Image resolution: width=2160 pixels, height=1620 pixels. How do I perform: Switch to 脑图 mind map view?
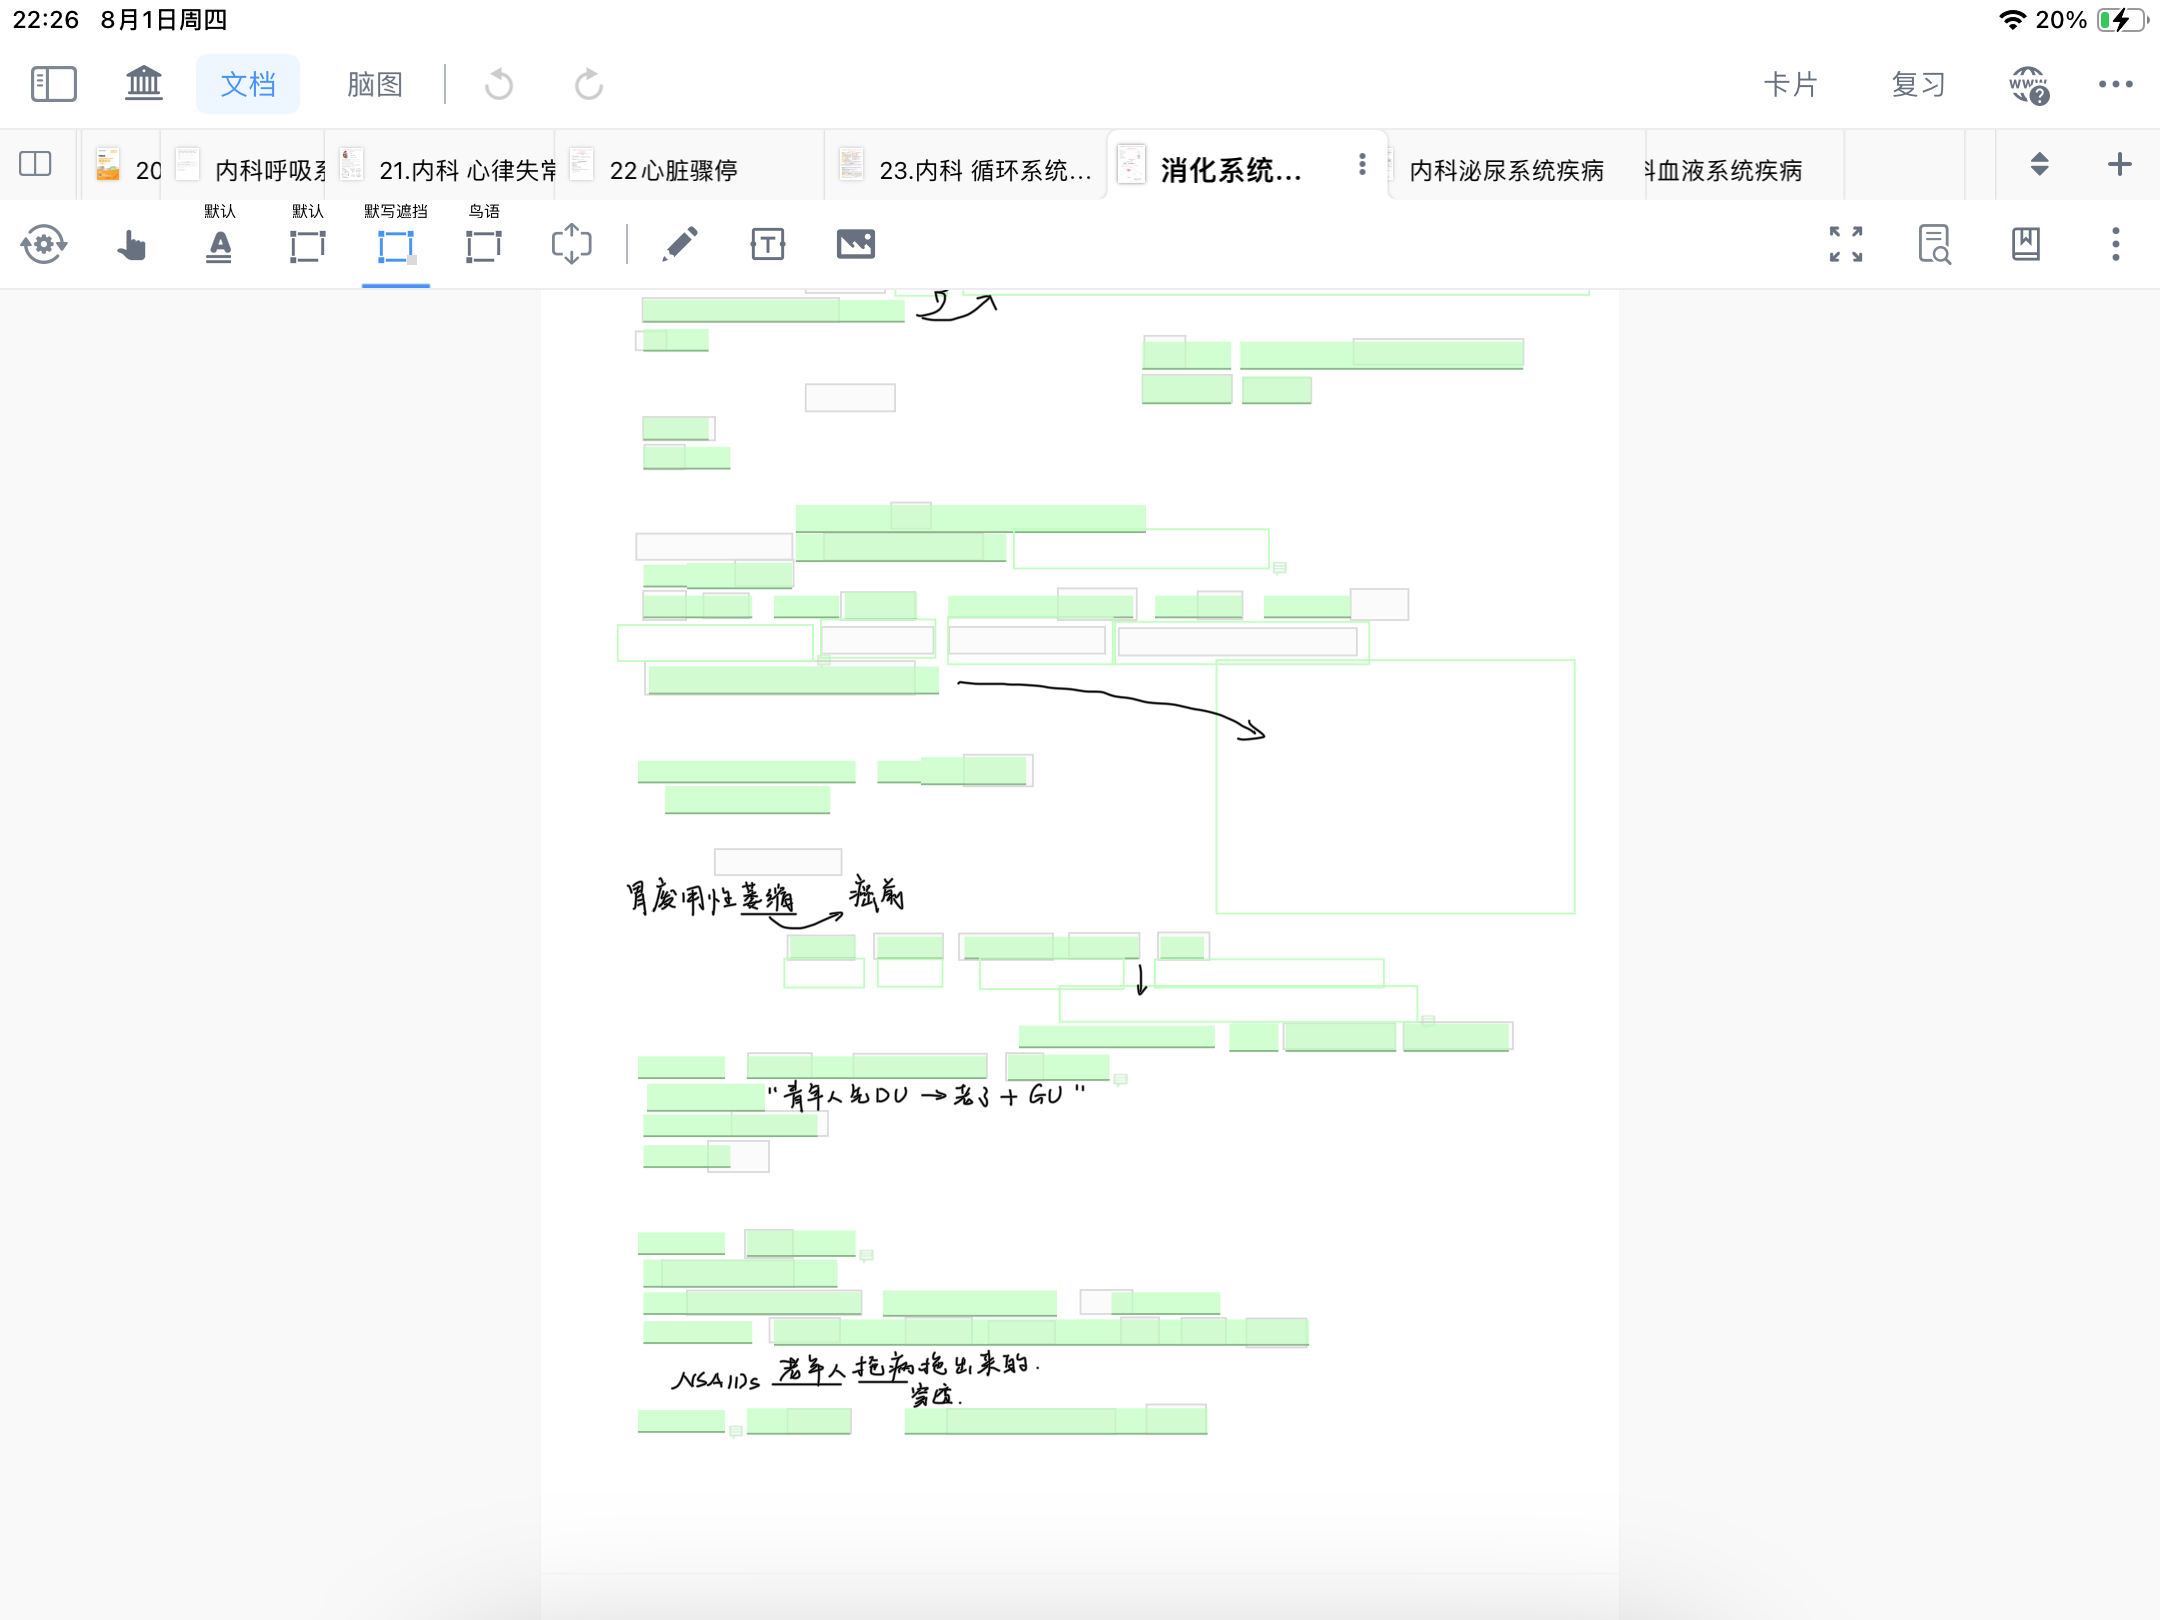(375, 84)
